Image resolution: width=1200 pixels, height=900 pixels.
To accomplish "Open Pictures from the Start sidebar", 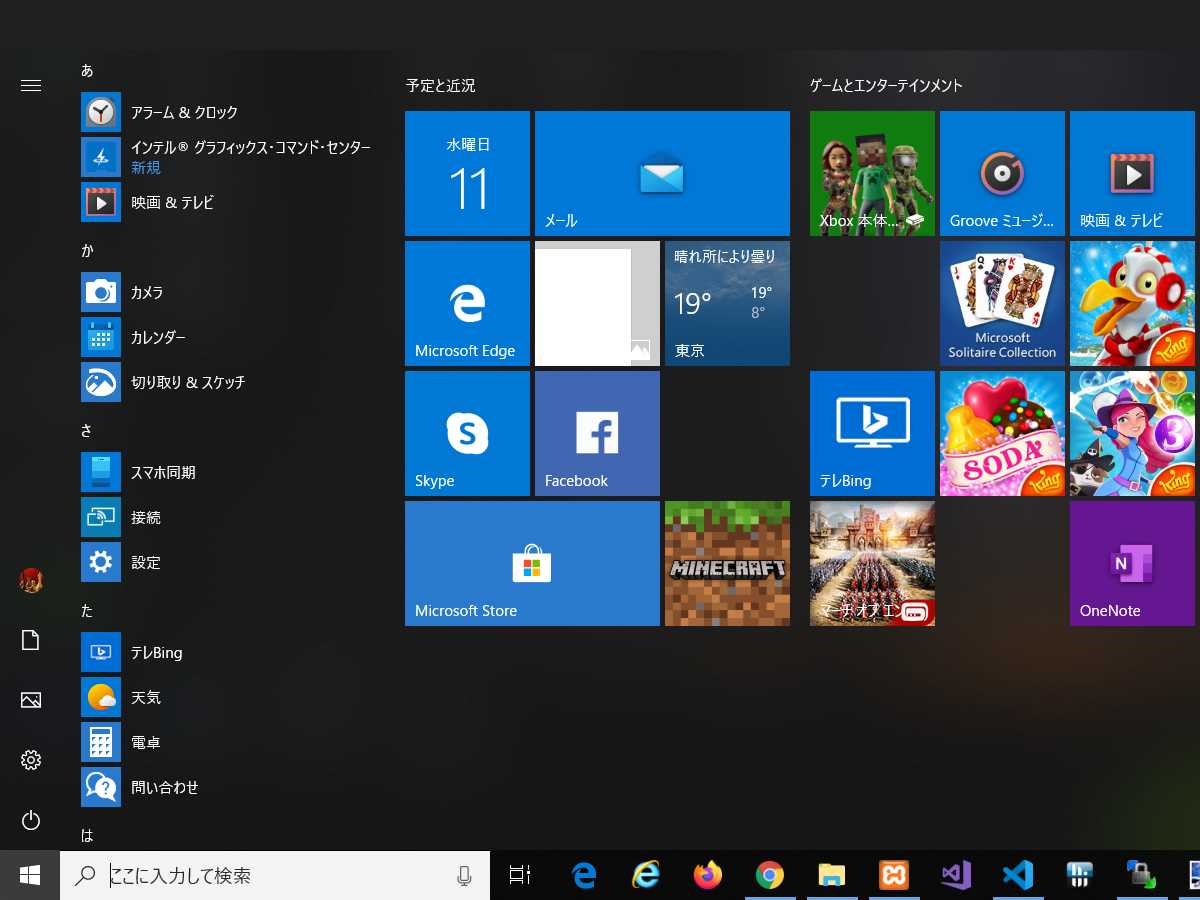I will 31,700.
